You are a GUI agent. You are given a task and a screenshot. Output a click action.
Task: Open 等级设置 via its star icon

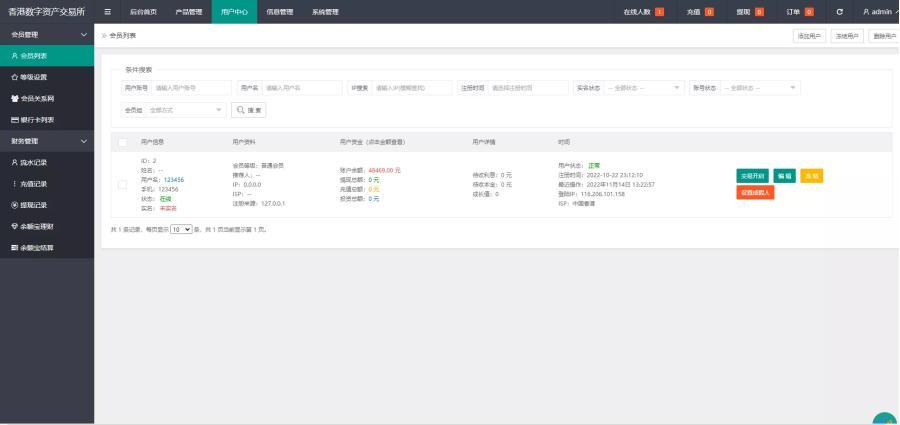click(15, 77)
